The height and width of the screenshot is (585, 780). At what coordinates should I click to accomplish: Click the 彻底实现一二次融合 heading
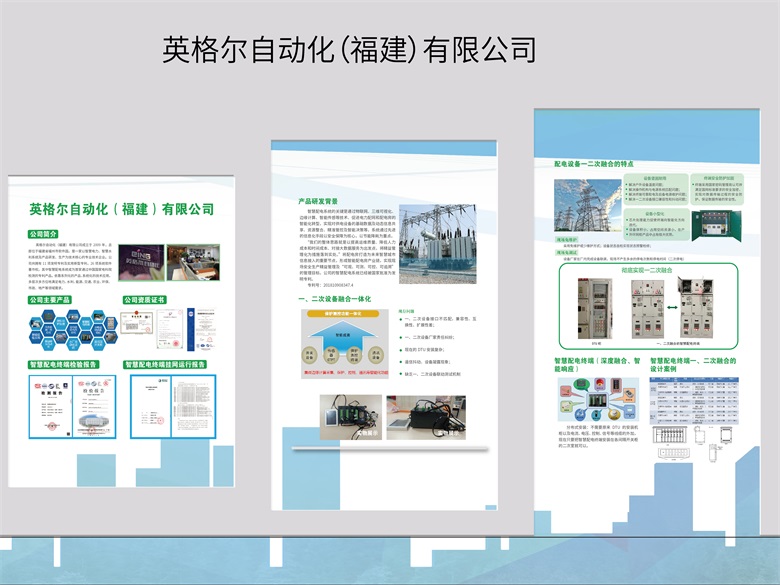click(647, 270)
